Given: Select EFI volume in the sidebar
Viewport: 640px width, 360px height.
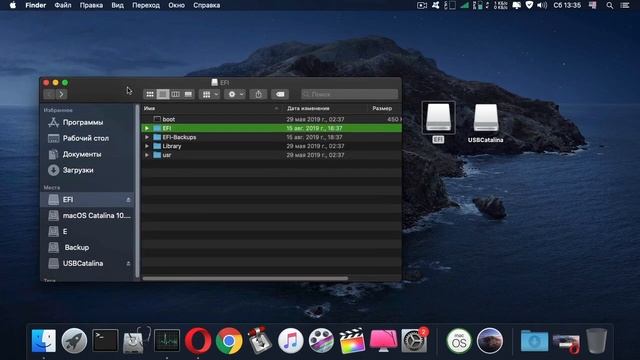Looking at the screenshot, I should click(x=87, y=200).
